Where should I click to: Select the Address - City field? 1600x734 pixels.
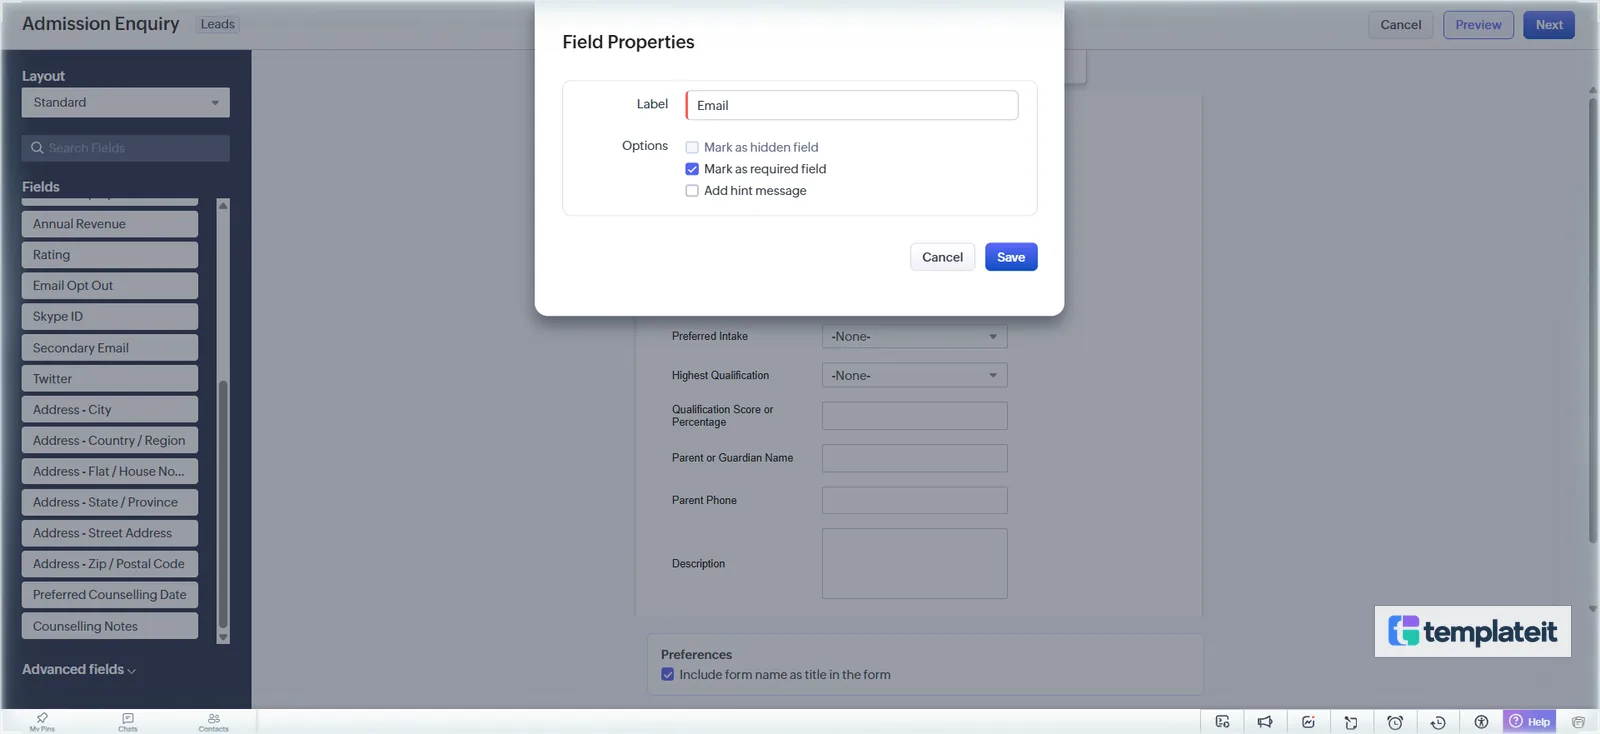click(x=110, y=410)
